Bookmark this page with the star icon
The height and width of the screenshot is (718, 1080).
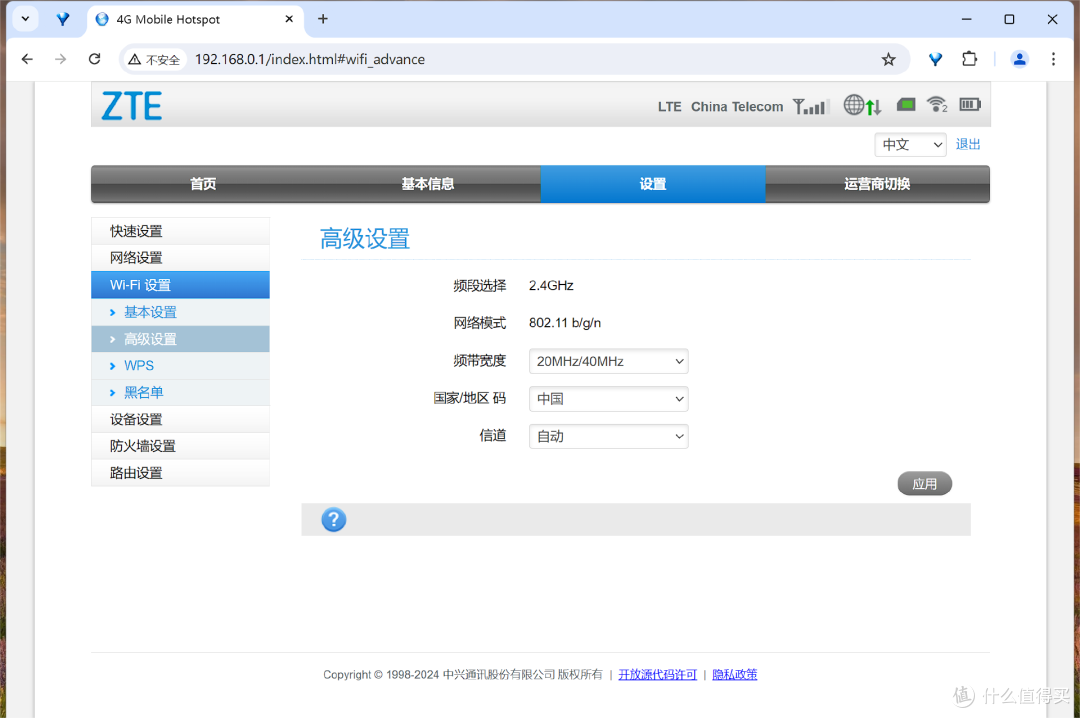(x=889, y=59)
